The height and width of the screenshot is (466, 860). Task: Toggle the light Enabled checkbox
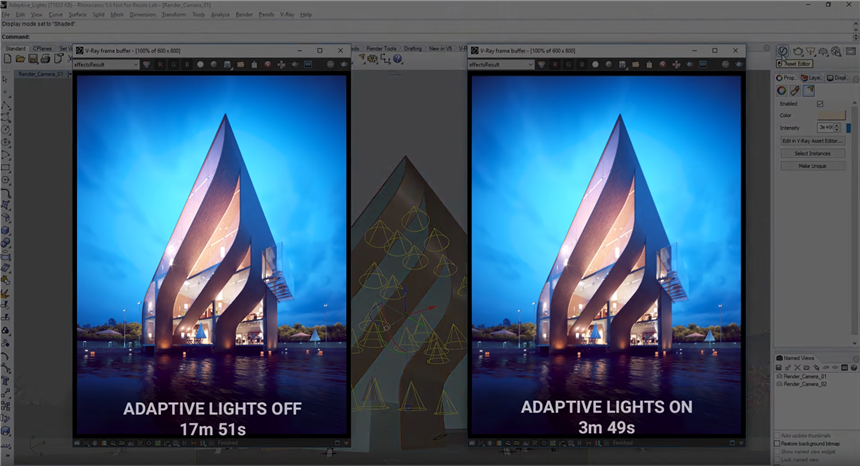tap(820, 103)
